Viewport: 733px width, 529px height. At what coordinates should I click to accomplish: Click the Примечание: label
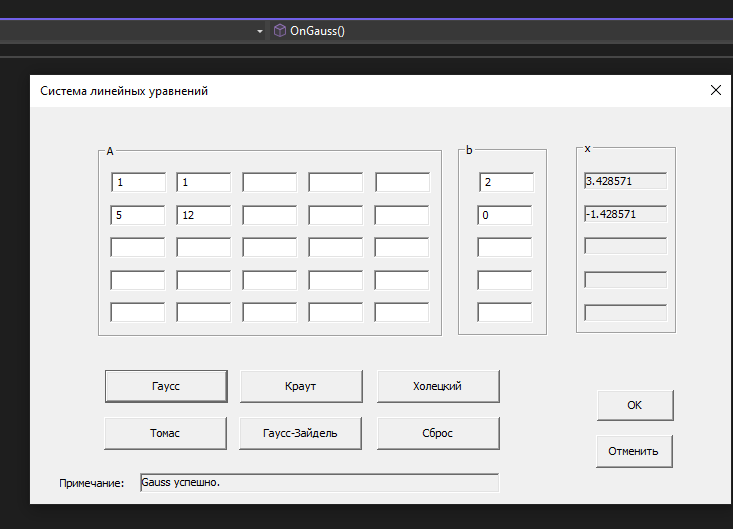[x=92, y=483]
